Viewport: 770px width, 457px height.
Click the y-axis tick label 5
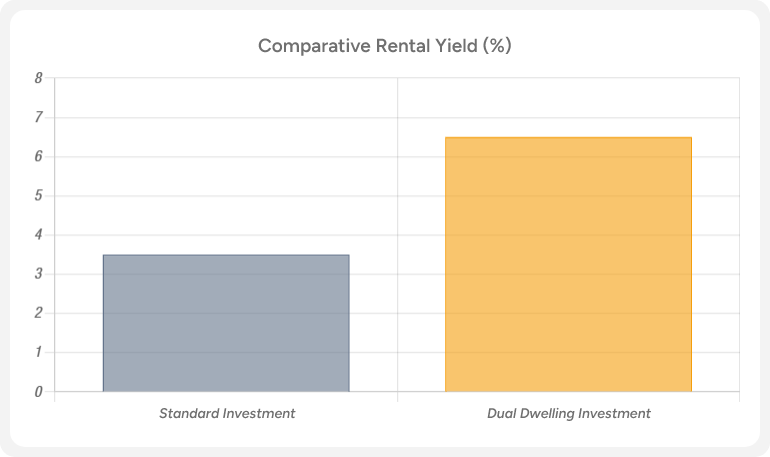click(x=38, y=196)
